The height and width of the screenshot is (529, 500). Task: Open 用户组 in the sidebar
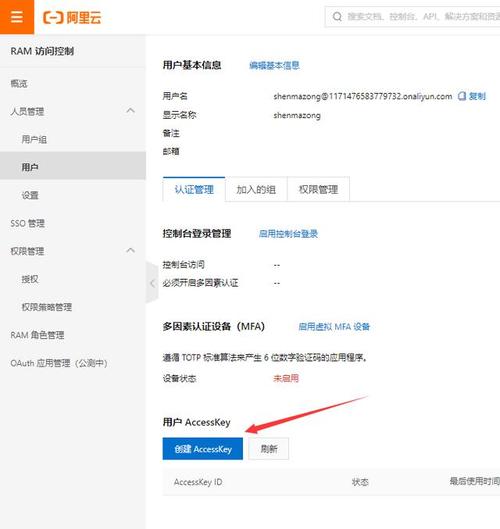tap(34, 139)
